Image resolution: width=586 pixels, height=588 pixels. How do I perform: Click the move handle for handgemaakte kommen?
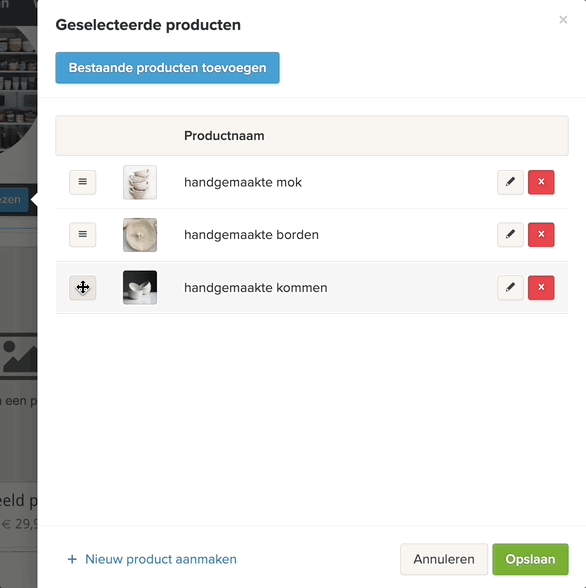coord(82,288)
